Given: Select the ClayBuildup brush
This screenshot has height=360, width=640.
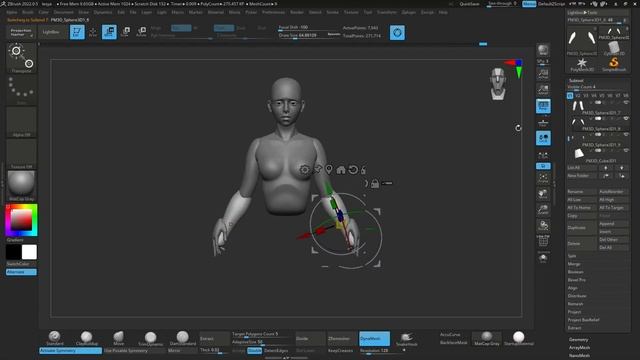Looking at the screenshot, I should tap(87, 338).
